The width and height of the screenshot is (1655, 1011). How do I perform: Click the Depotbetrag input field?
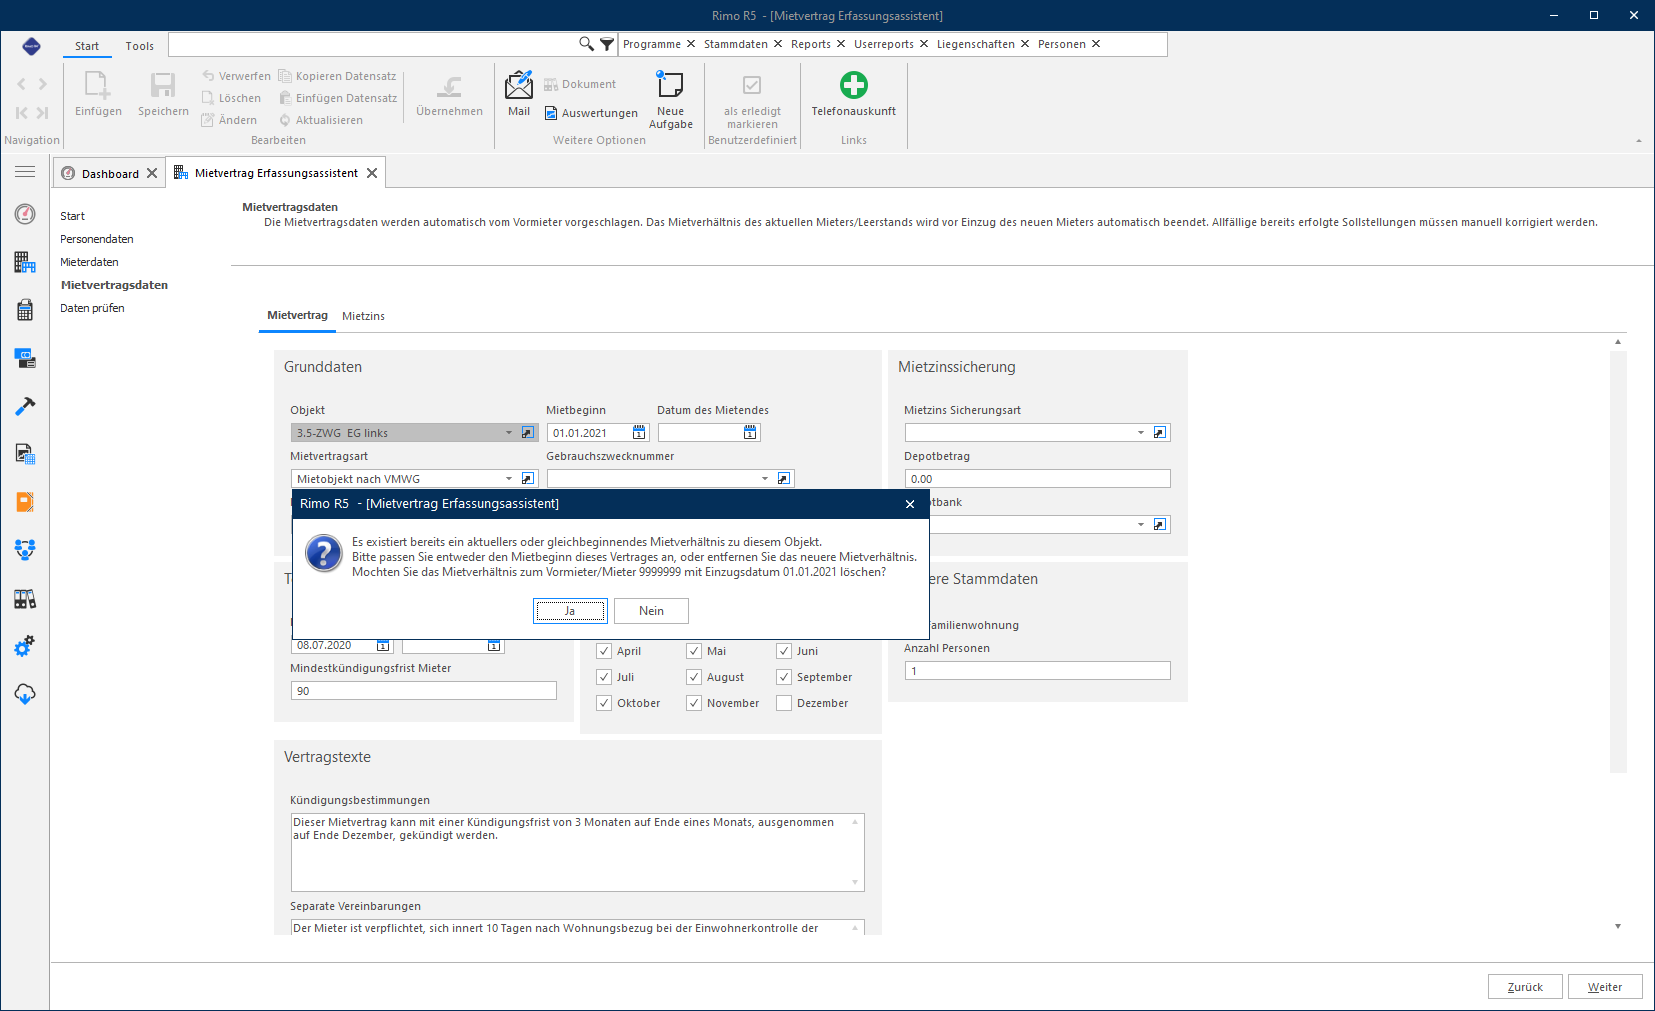coord(1037,479)
